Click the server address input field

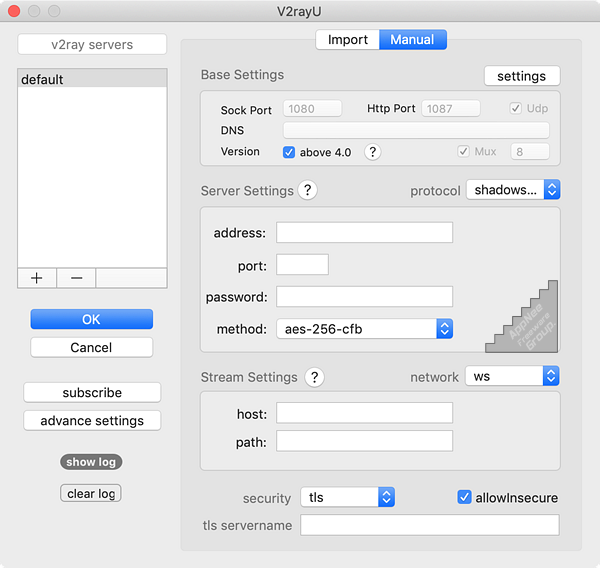365,232
